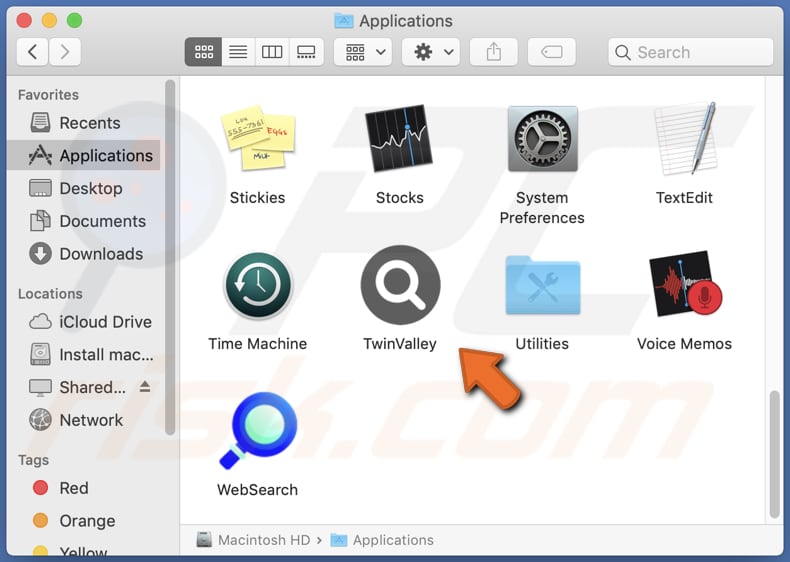Open Recents in the sidebar
This screenshot has width=790, height=562.
coord(84,123)
